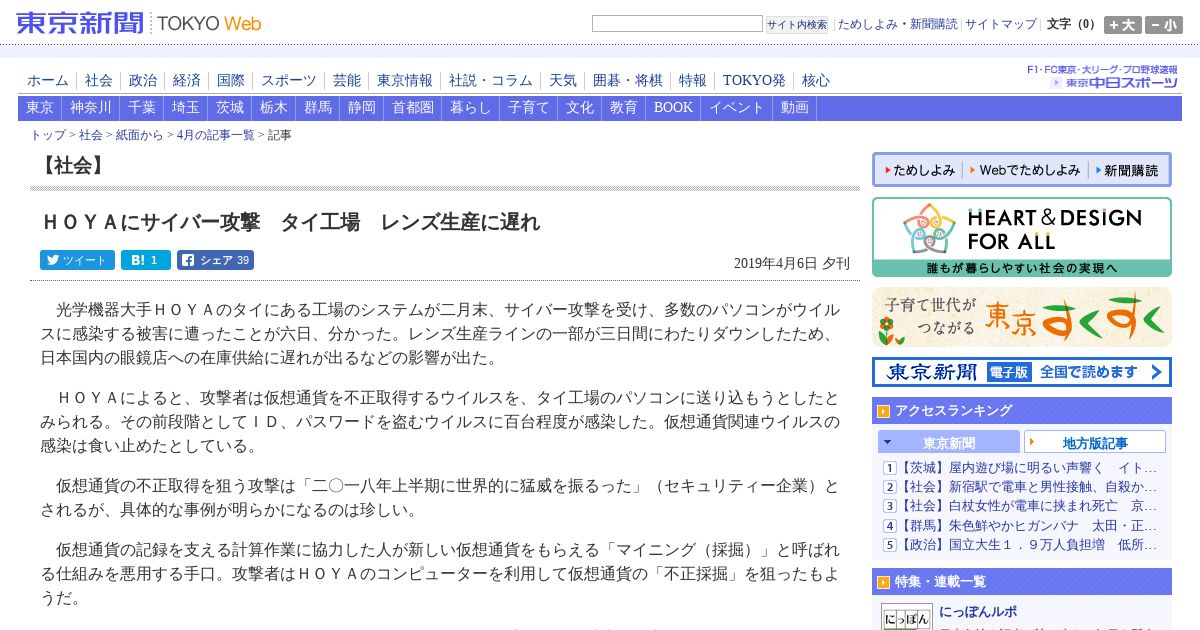The height and width of the screenshot is (630, 1200).
Task: Select 静岡 in regional navigation bar
Action: pos(362,108)
